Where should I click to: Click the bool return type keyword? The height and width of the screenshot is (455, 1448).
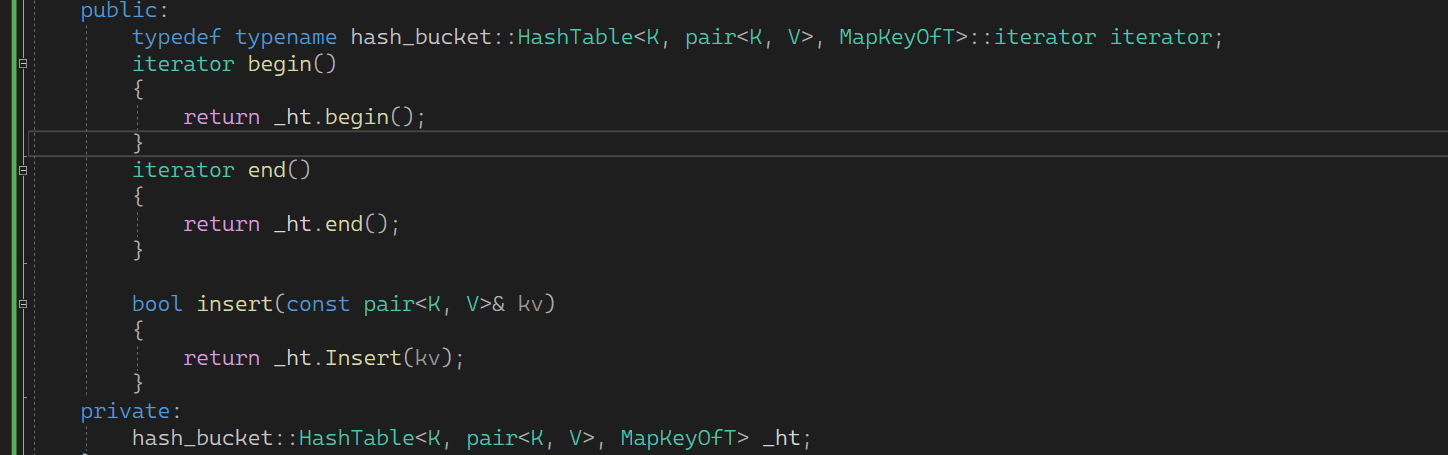157,303
